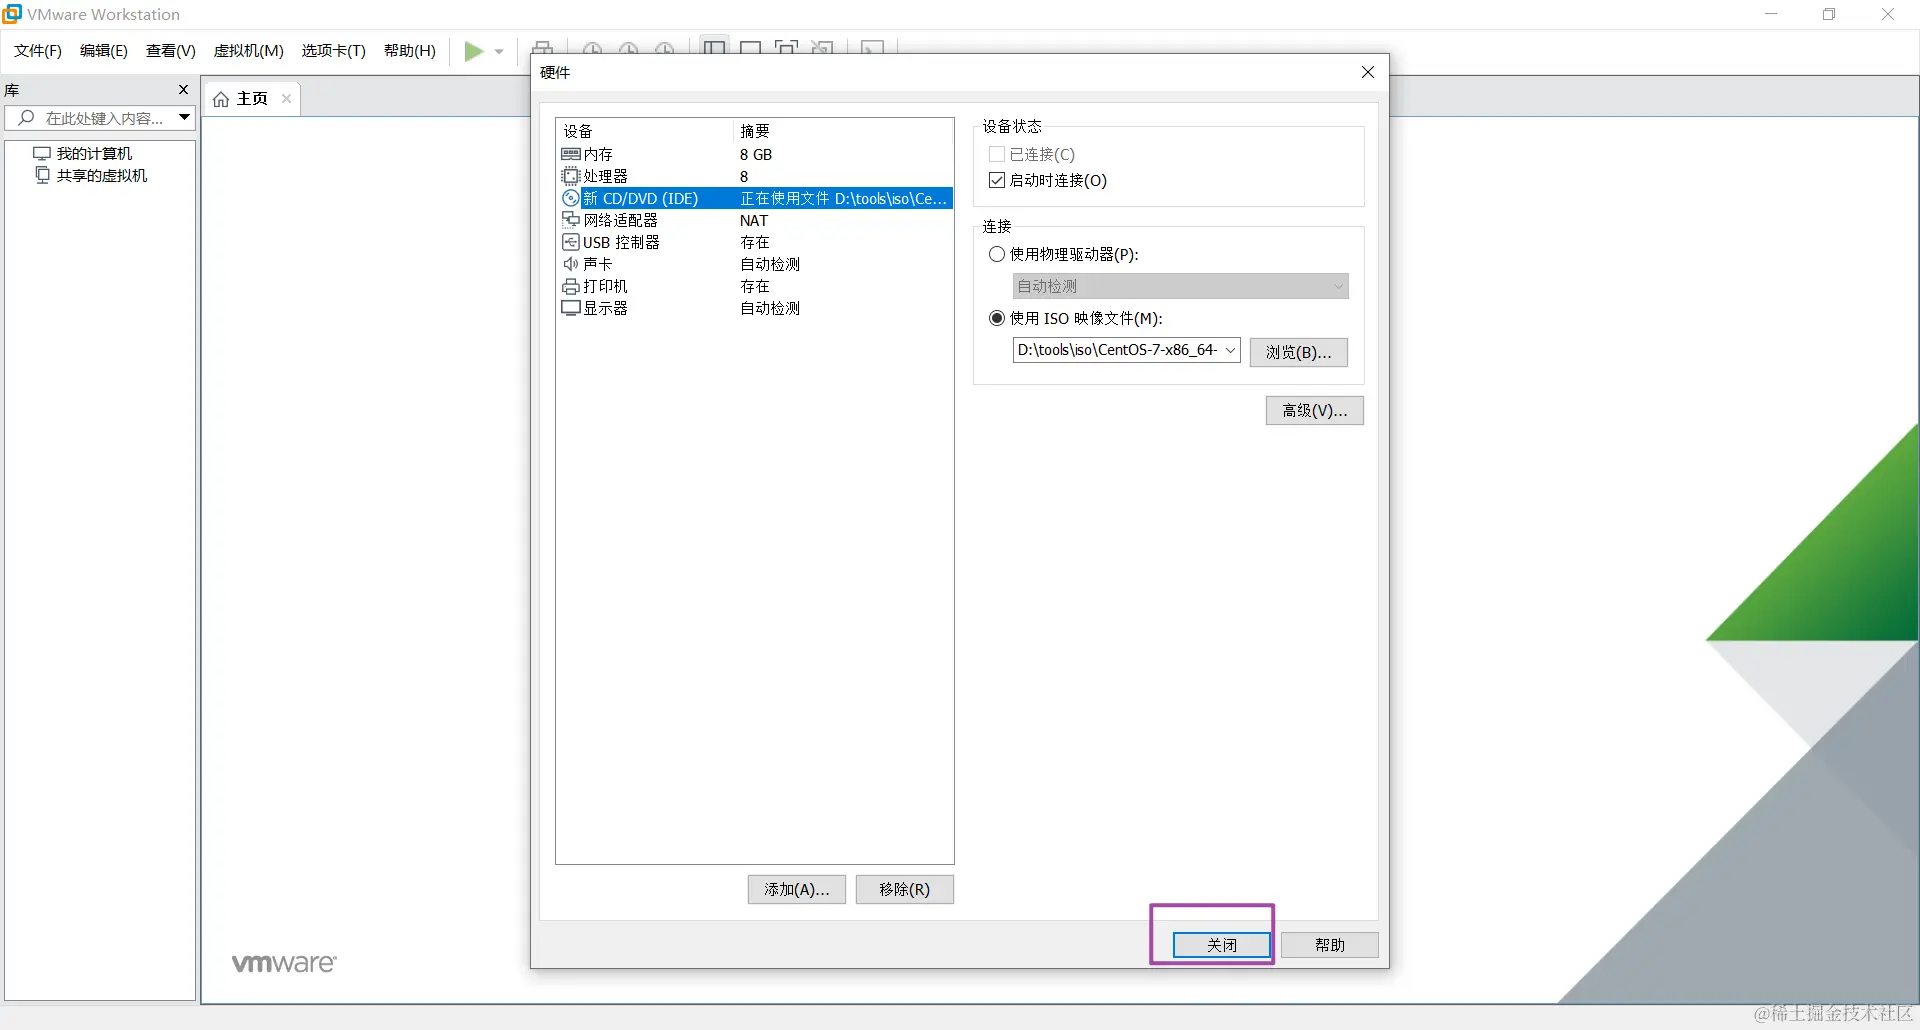Select the network adapter (网络适配器) icon

point(571,220)
